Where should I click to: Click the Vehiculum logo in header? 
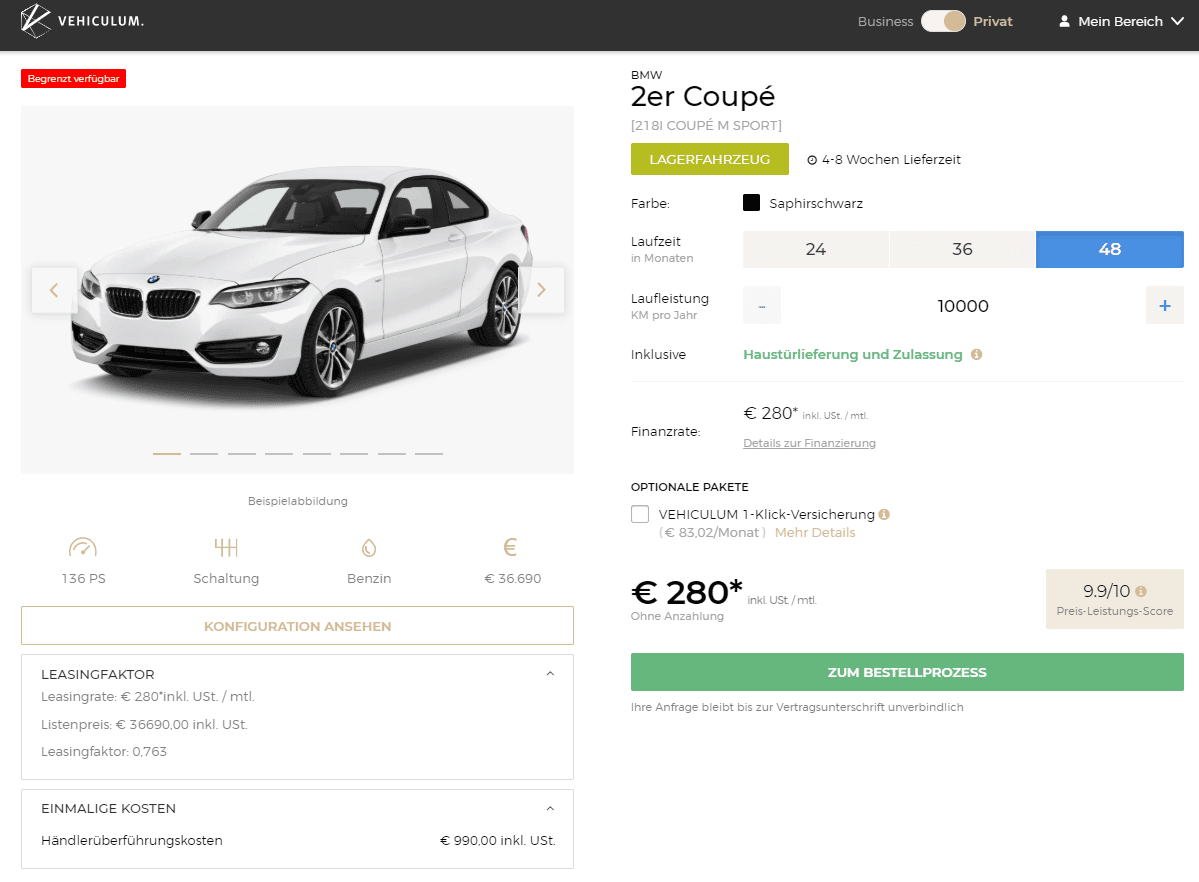tap(82, 21)
